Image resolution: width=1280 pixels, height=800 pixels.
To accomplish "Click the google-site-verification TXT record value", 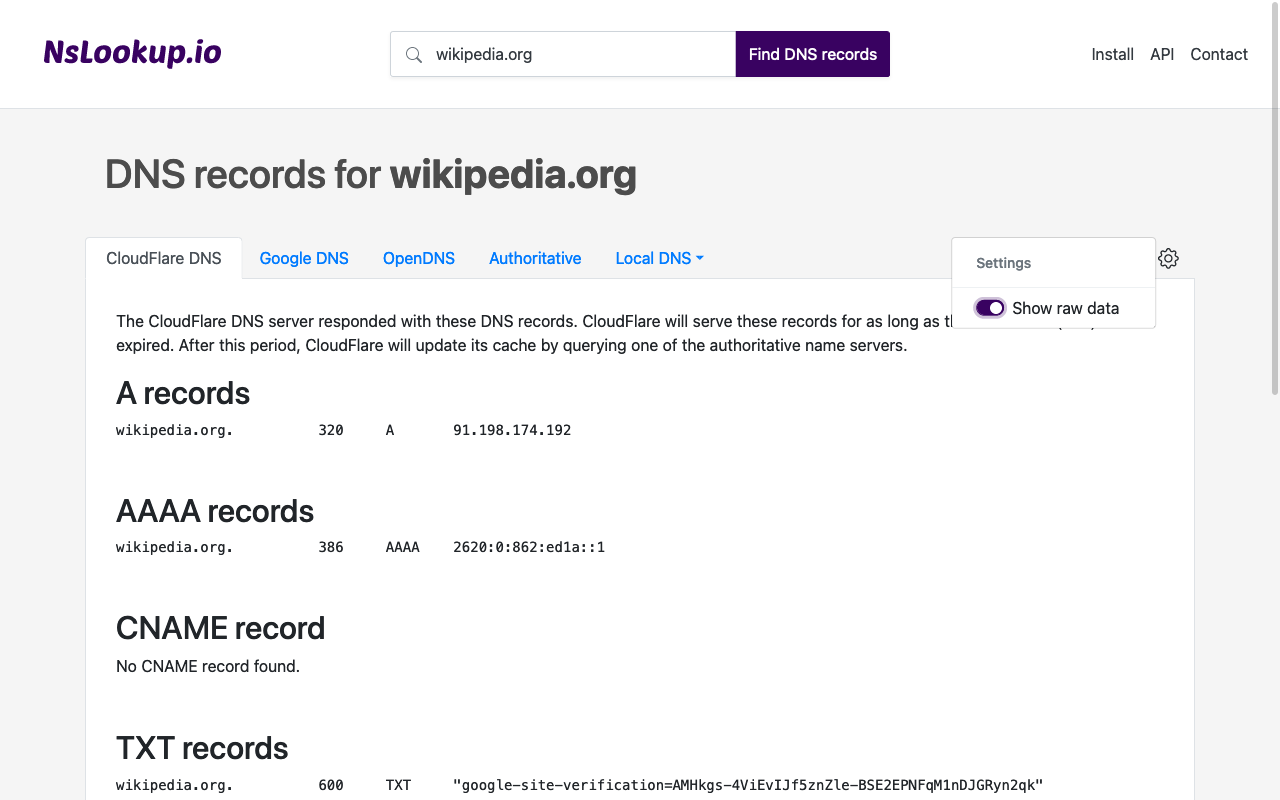I will click(x=748, y=785).
